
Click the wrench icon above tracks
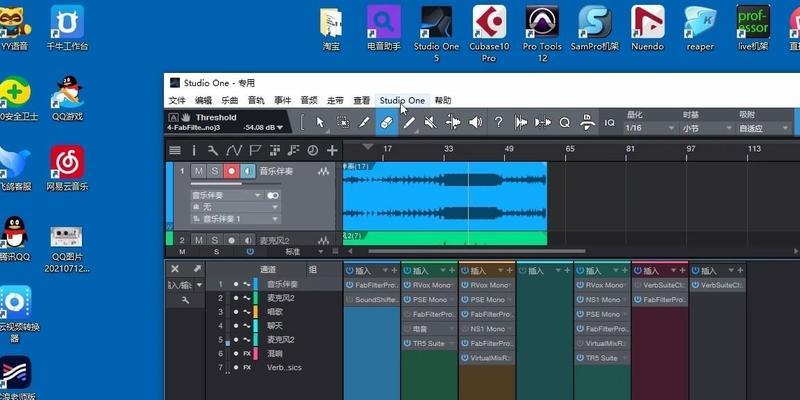click(213, 150)
